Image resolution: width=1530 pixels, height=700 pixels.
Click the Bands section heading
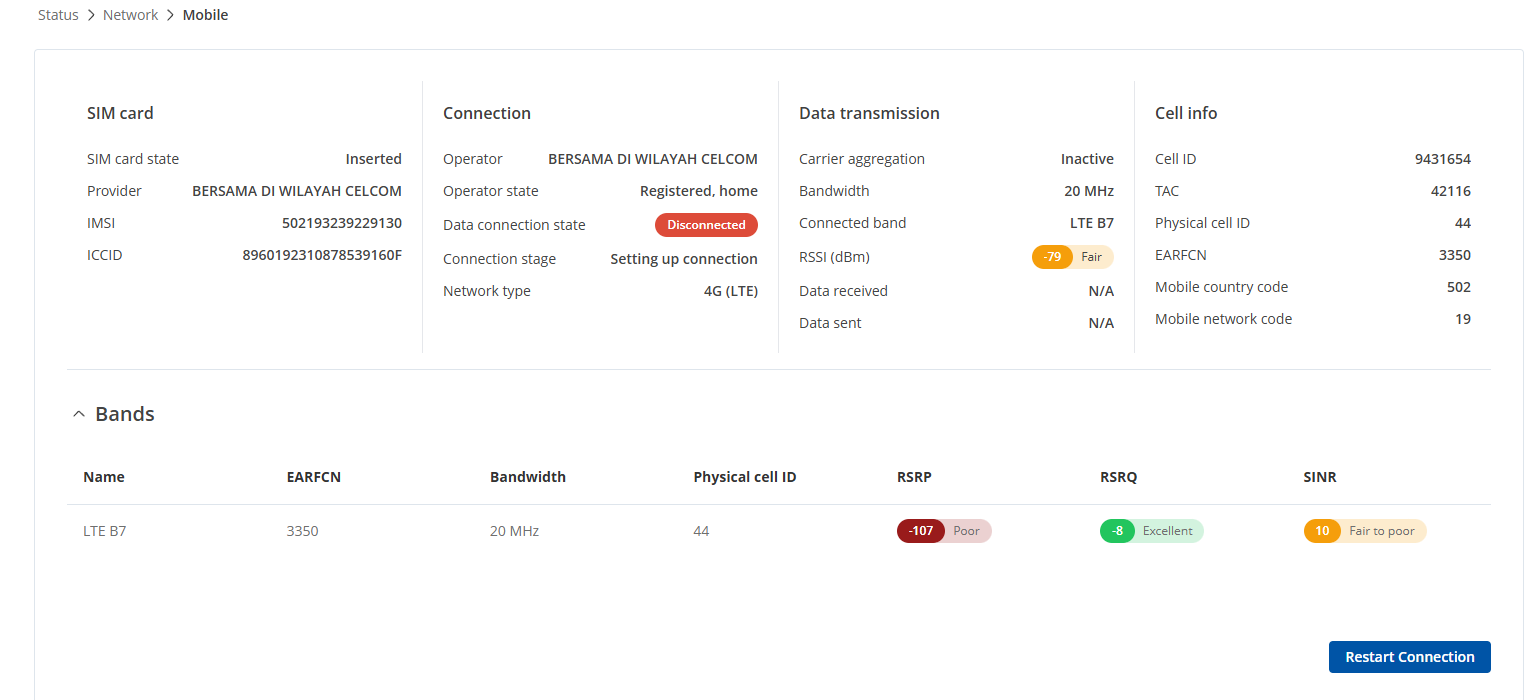pos(125,414)
